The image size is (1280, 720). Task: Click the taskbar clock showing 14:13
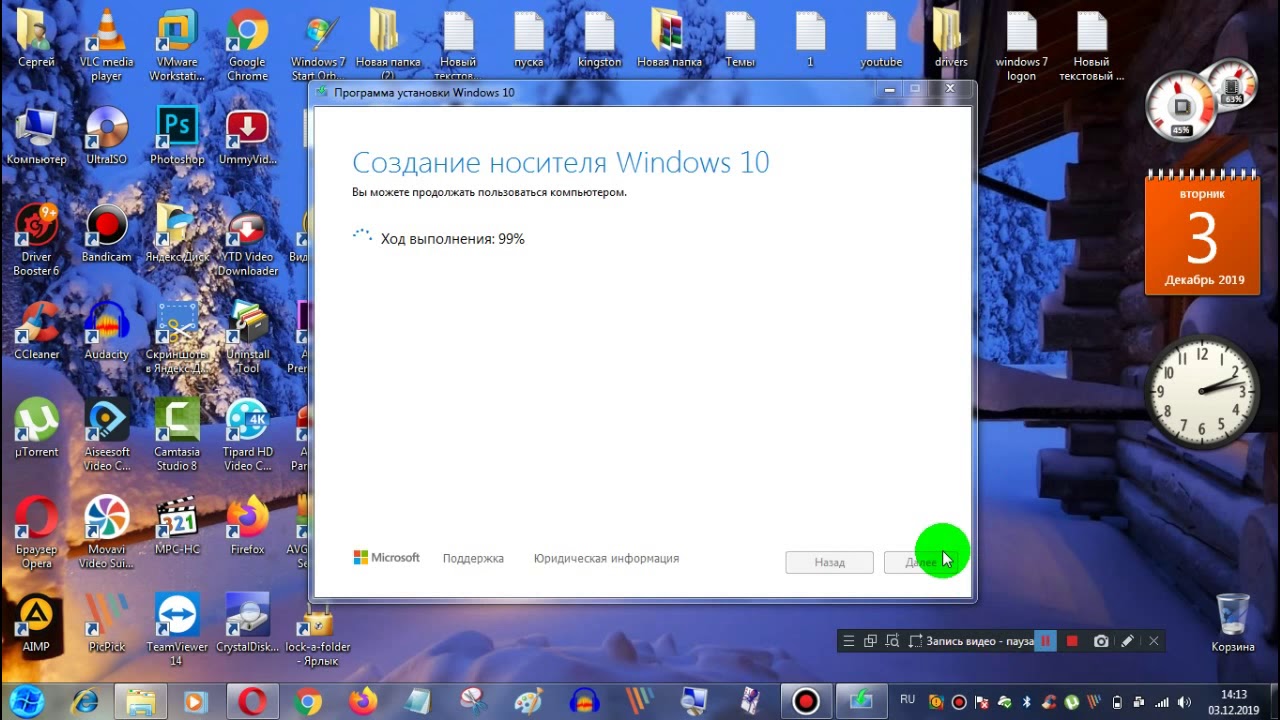click(x=1234, y=701)
